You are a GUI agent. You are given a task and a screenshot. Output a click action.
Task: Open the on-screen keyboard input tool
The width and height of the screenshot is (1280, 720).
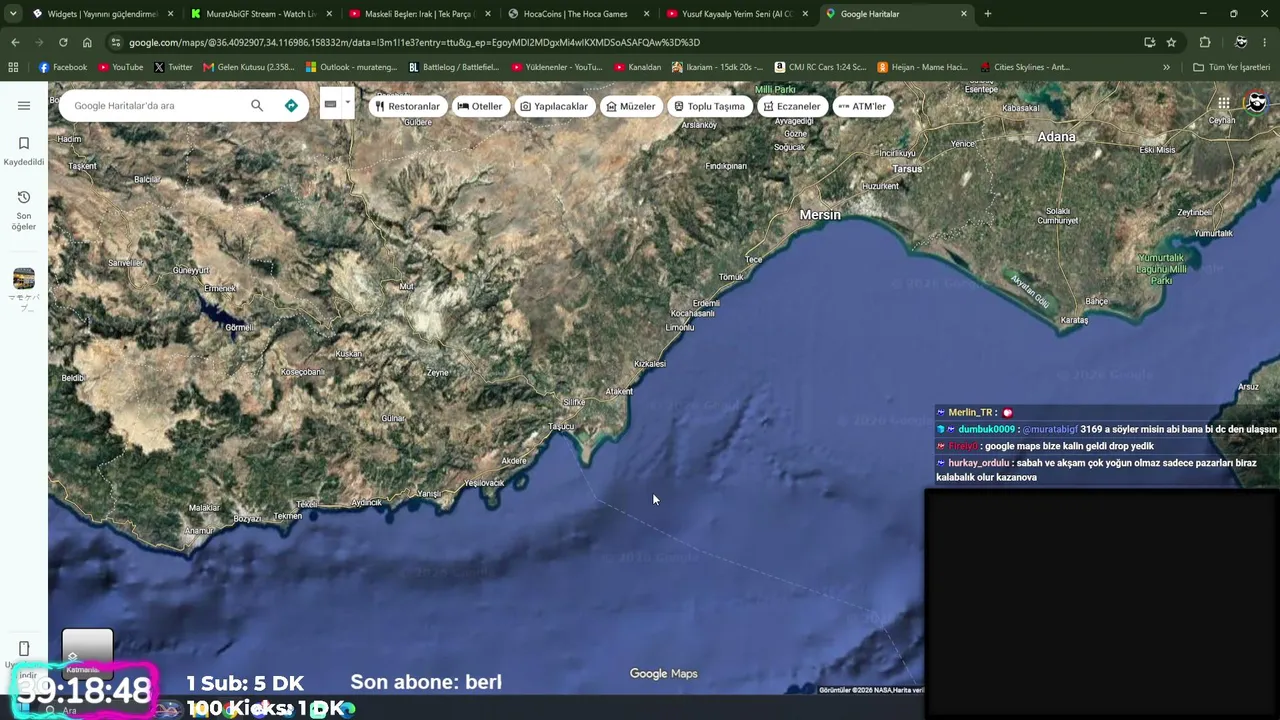tap(330, 104)
